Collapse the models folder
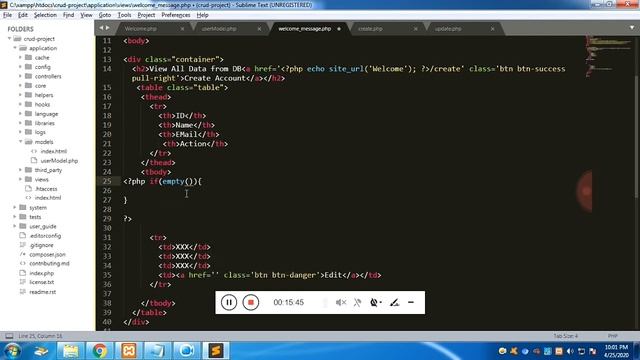 20,142
